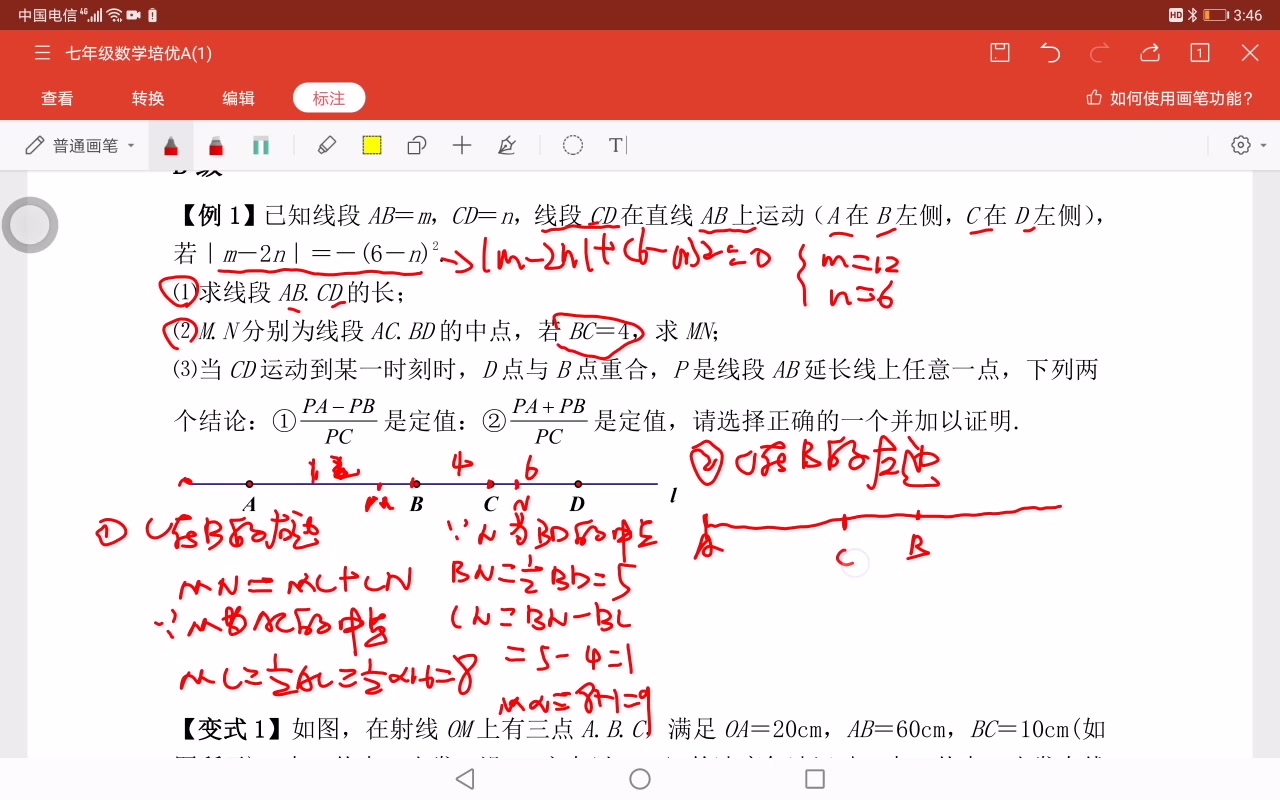
Task: Select the red fine-tip pen preset
Action: (x=171, y=145)
